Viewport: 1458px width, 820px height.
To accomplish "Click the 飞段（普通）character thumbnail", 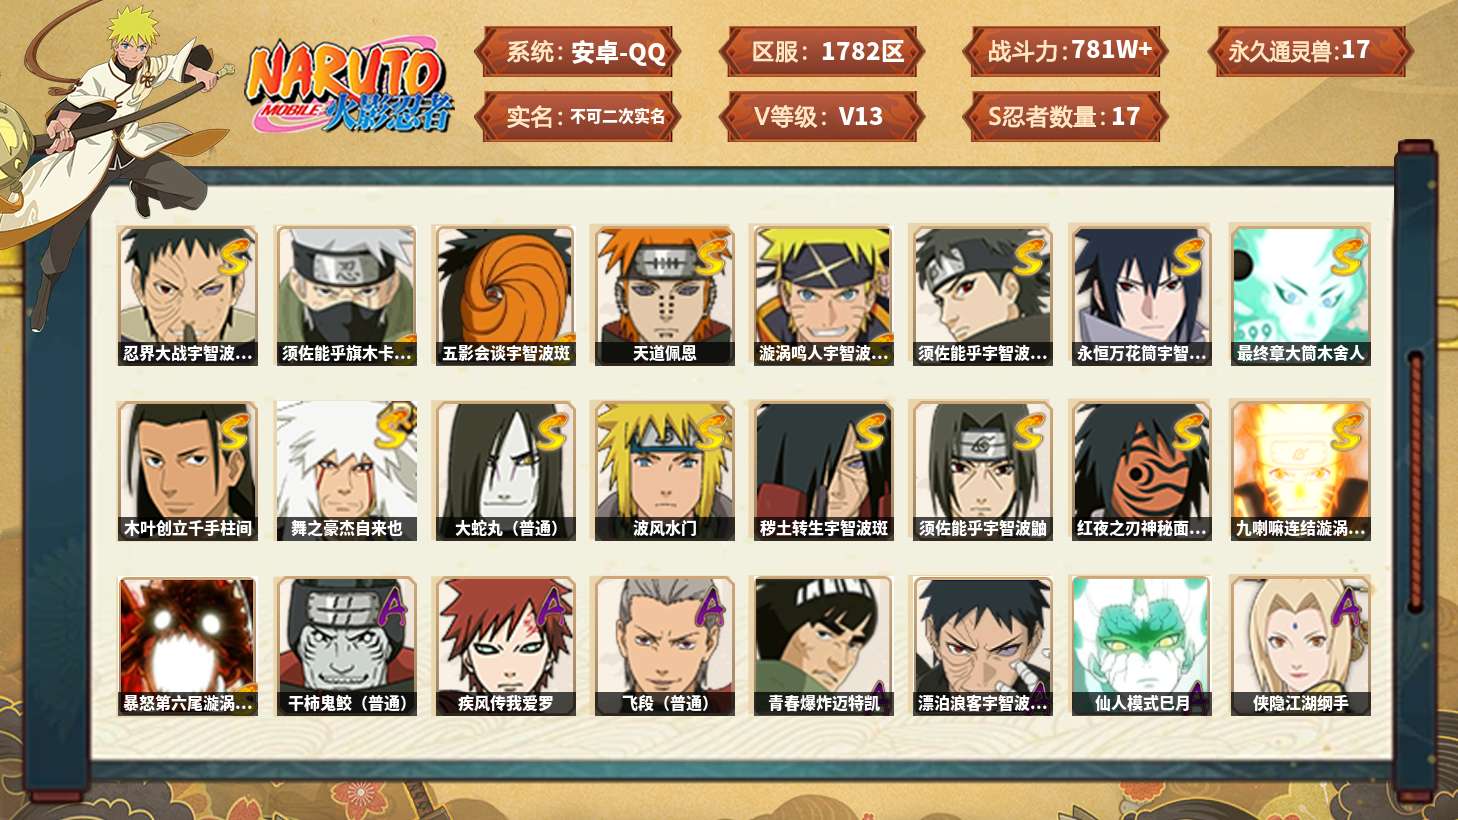I will (664, 646).
